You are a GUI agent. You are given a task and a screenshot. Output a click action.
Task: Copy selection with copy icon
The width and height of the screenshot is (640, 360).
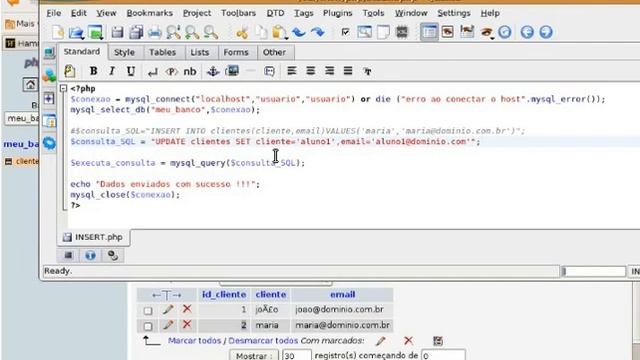click(x=261, y=32)
